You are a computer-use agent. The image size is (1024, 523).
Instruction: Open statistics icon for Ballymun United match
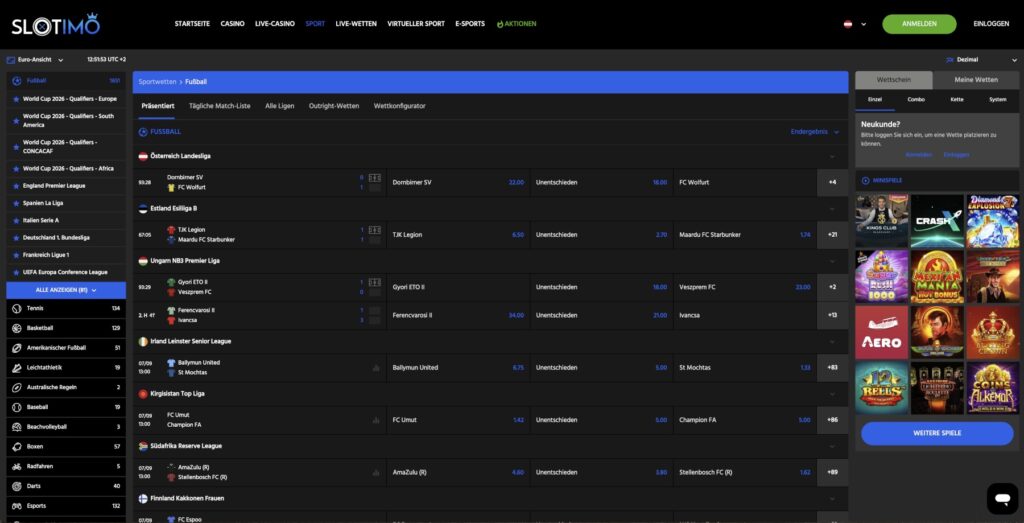click(376, 368)
